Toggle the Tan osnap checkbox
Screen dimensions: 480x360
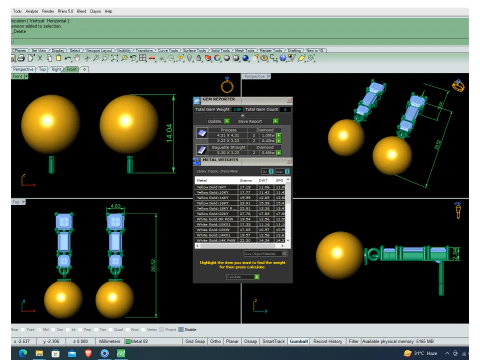(96, 330)
